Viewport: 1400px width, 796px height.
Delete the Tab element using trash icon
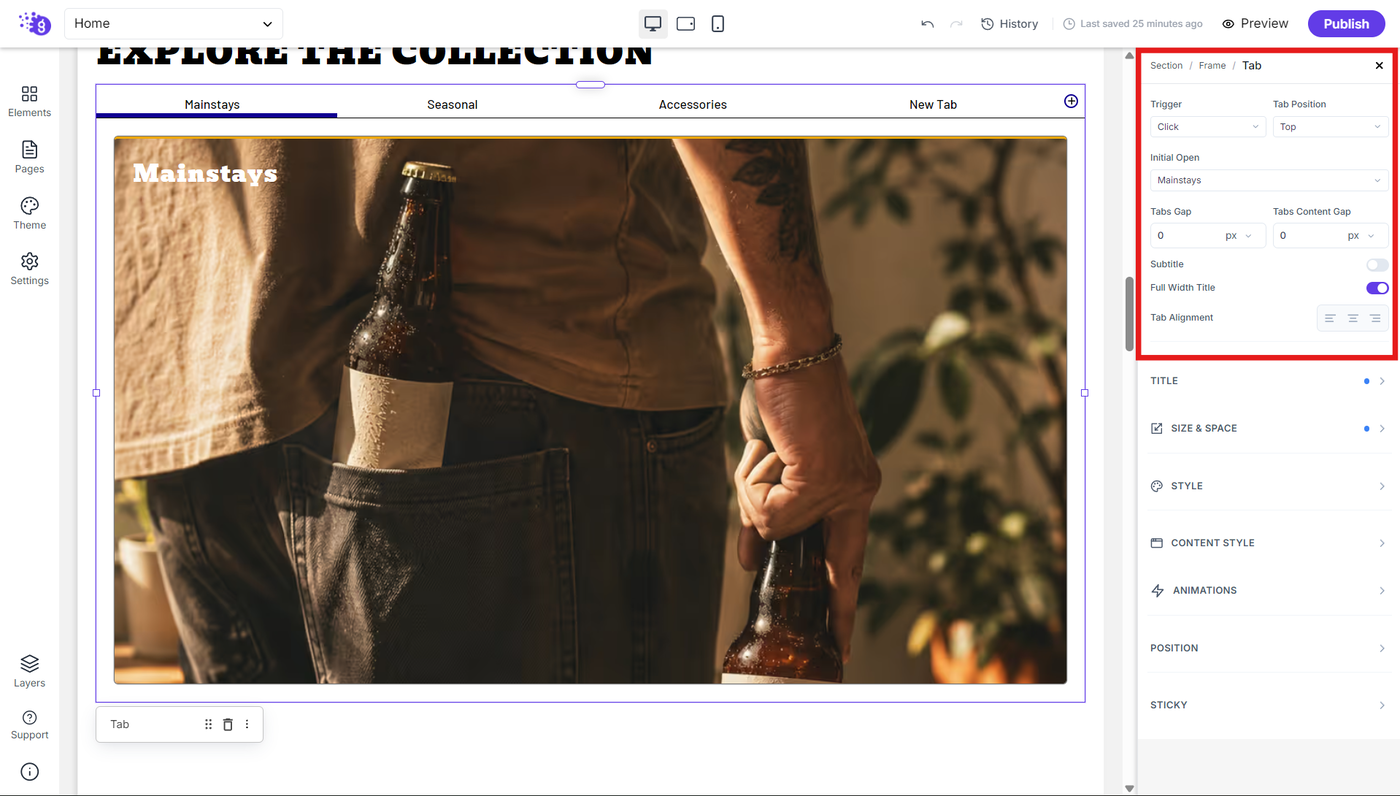point(228,724)
